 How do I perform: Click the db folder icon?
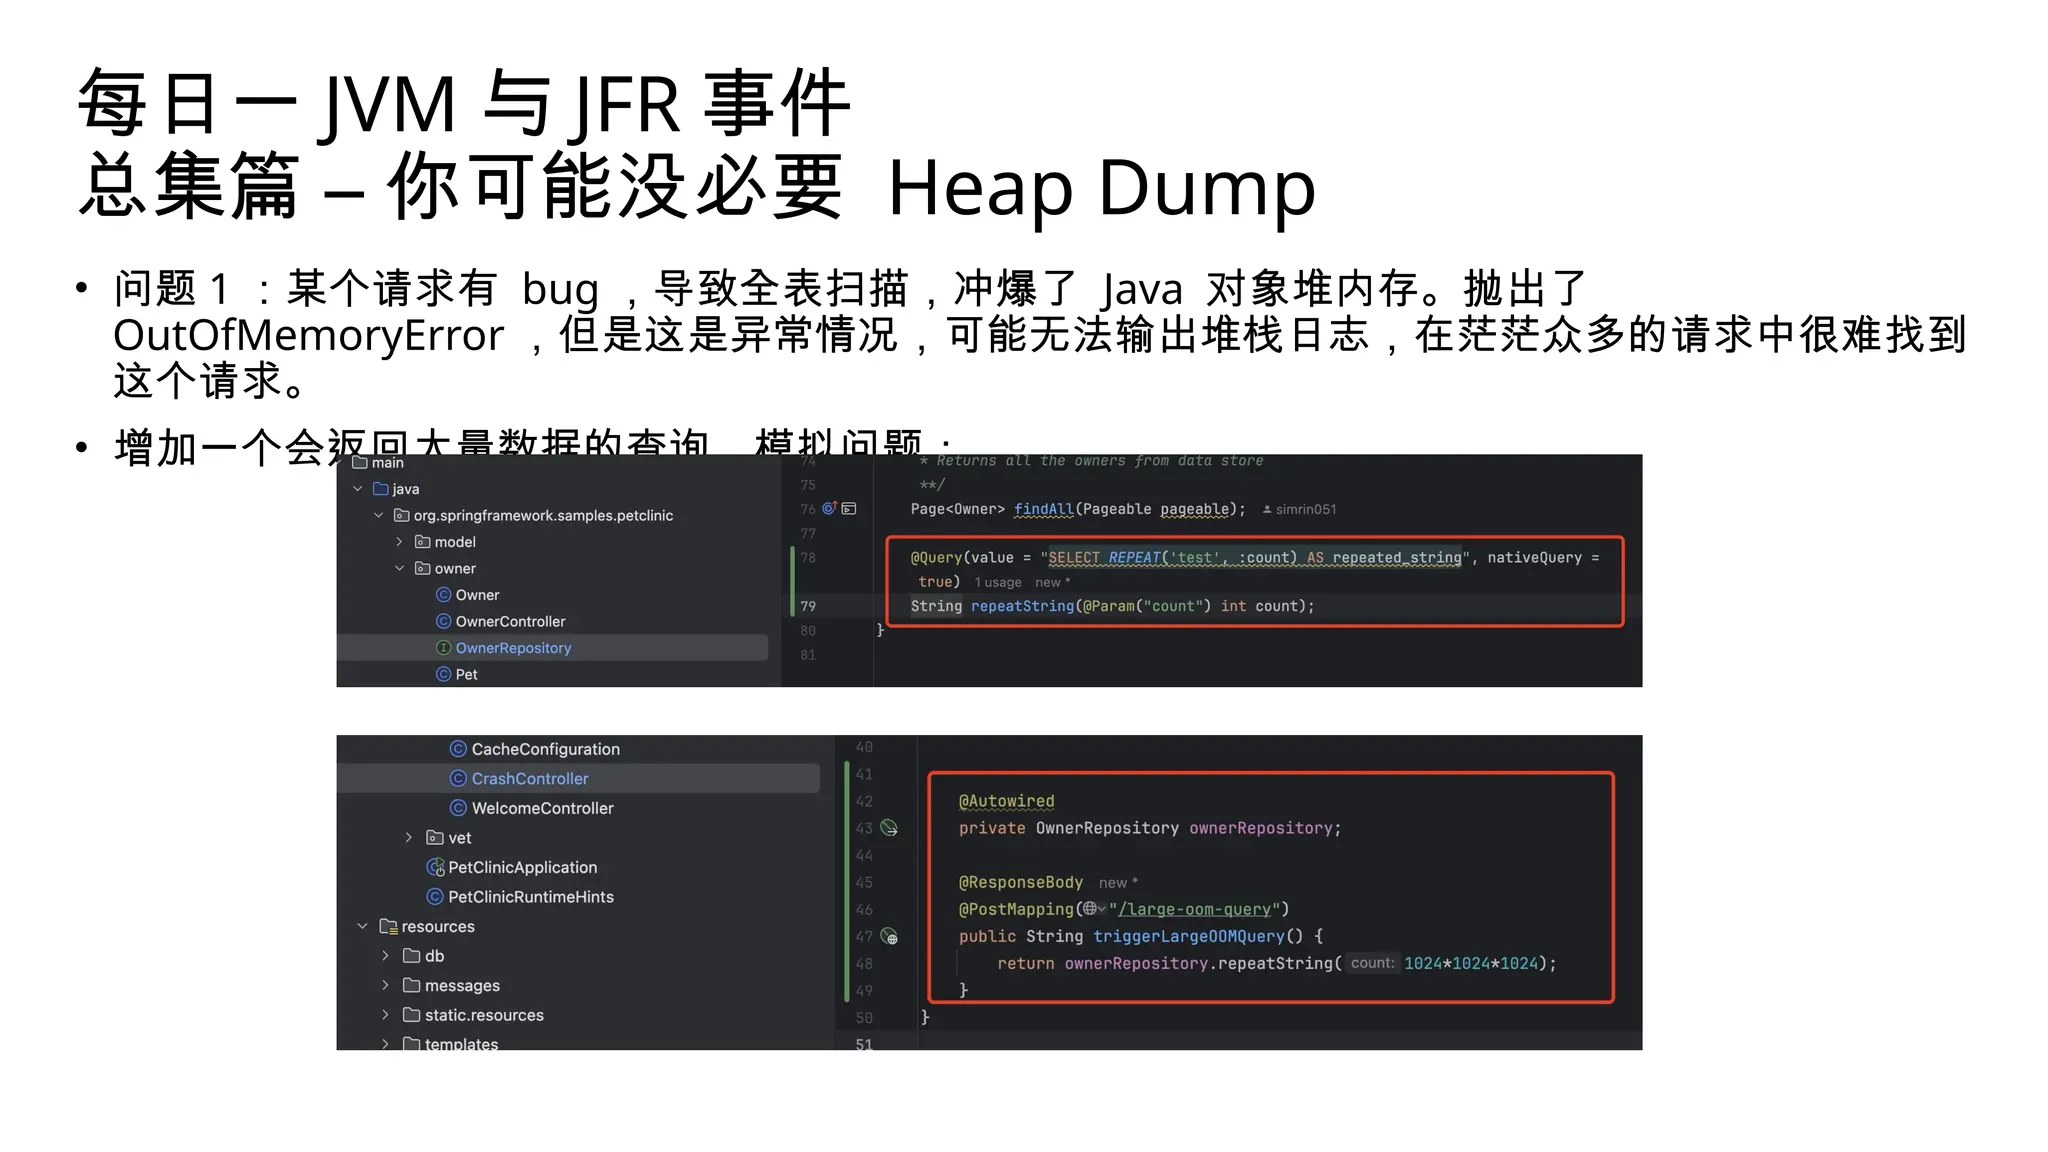point(411,956)
